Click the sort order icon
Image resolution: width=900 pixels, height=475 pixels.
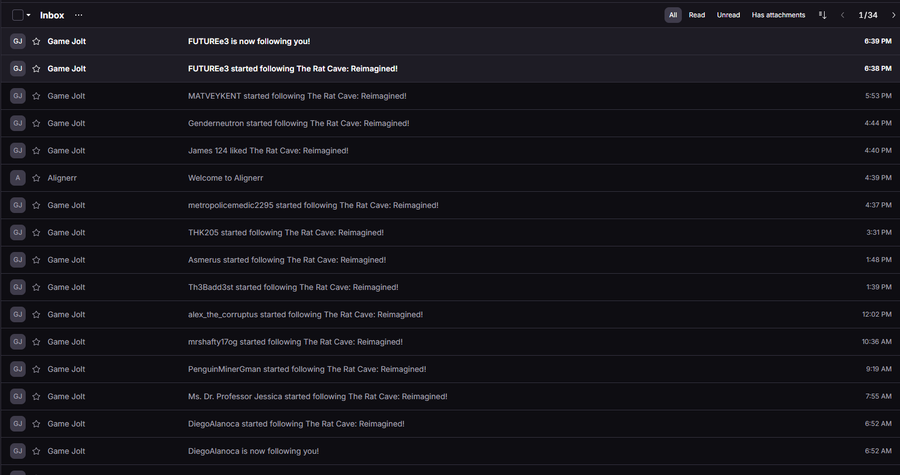823,15
